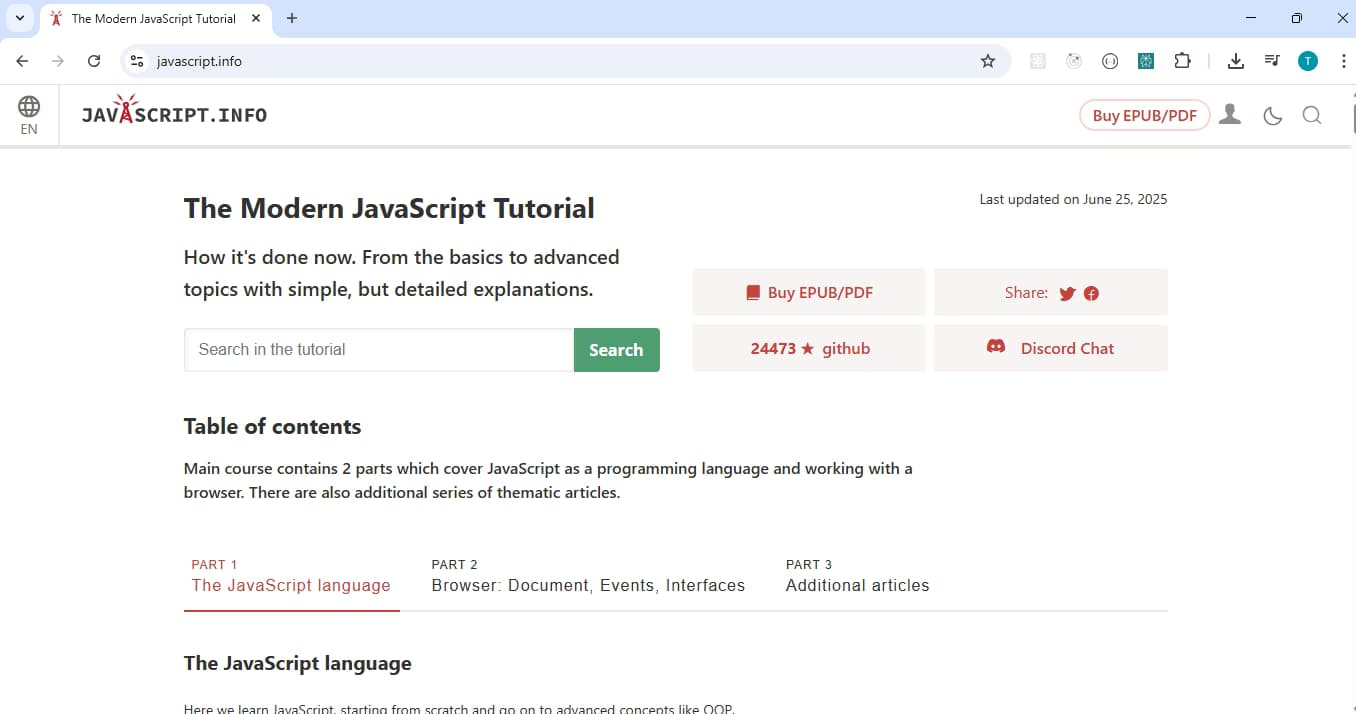Click the user profile silhouette icon
The height and width of the screenshot is (714, 1356).
click(1230, 114)
